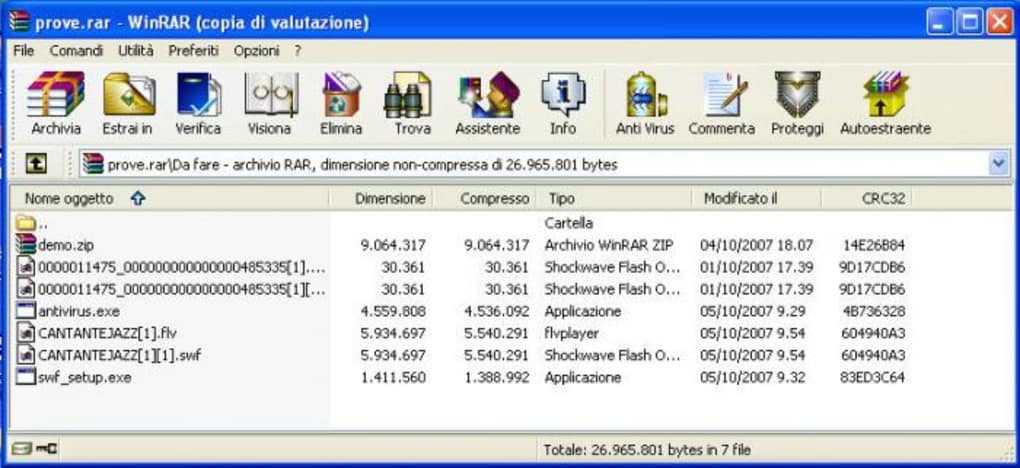Select the demo.zip file name

tap(66, 245)
